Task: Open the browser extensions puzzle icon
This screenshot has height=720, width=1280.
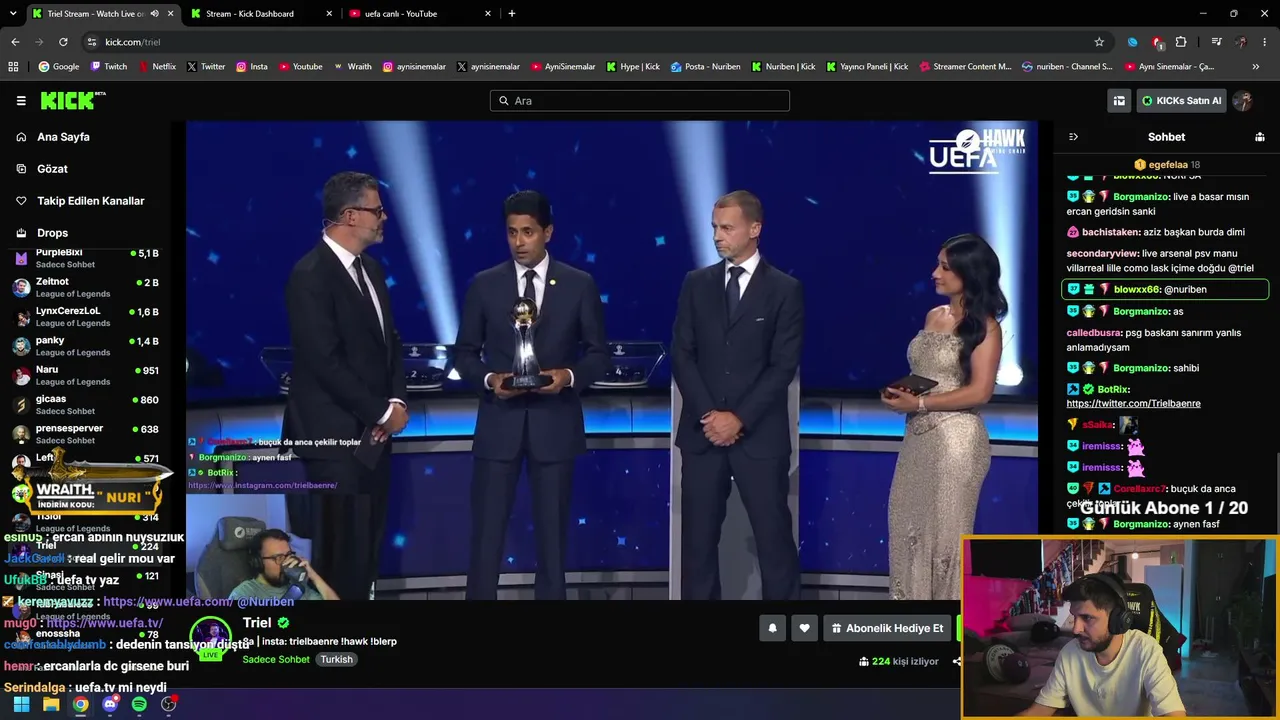Action: (1181, 42)
